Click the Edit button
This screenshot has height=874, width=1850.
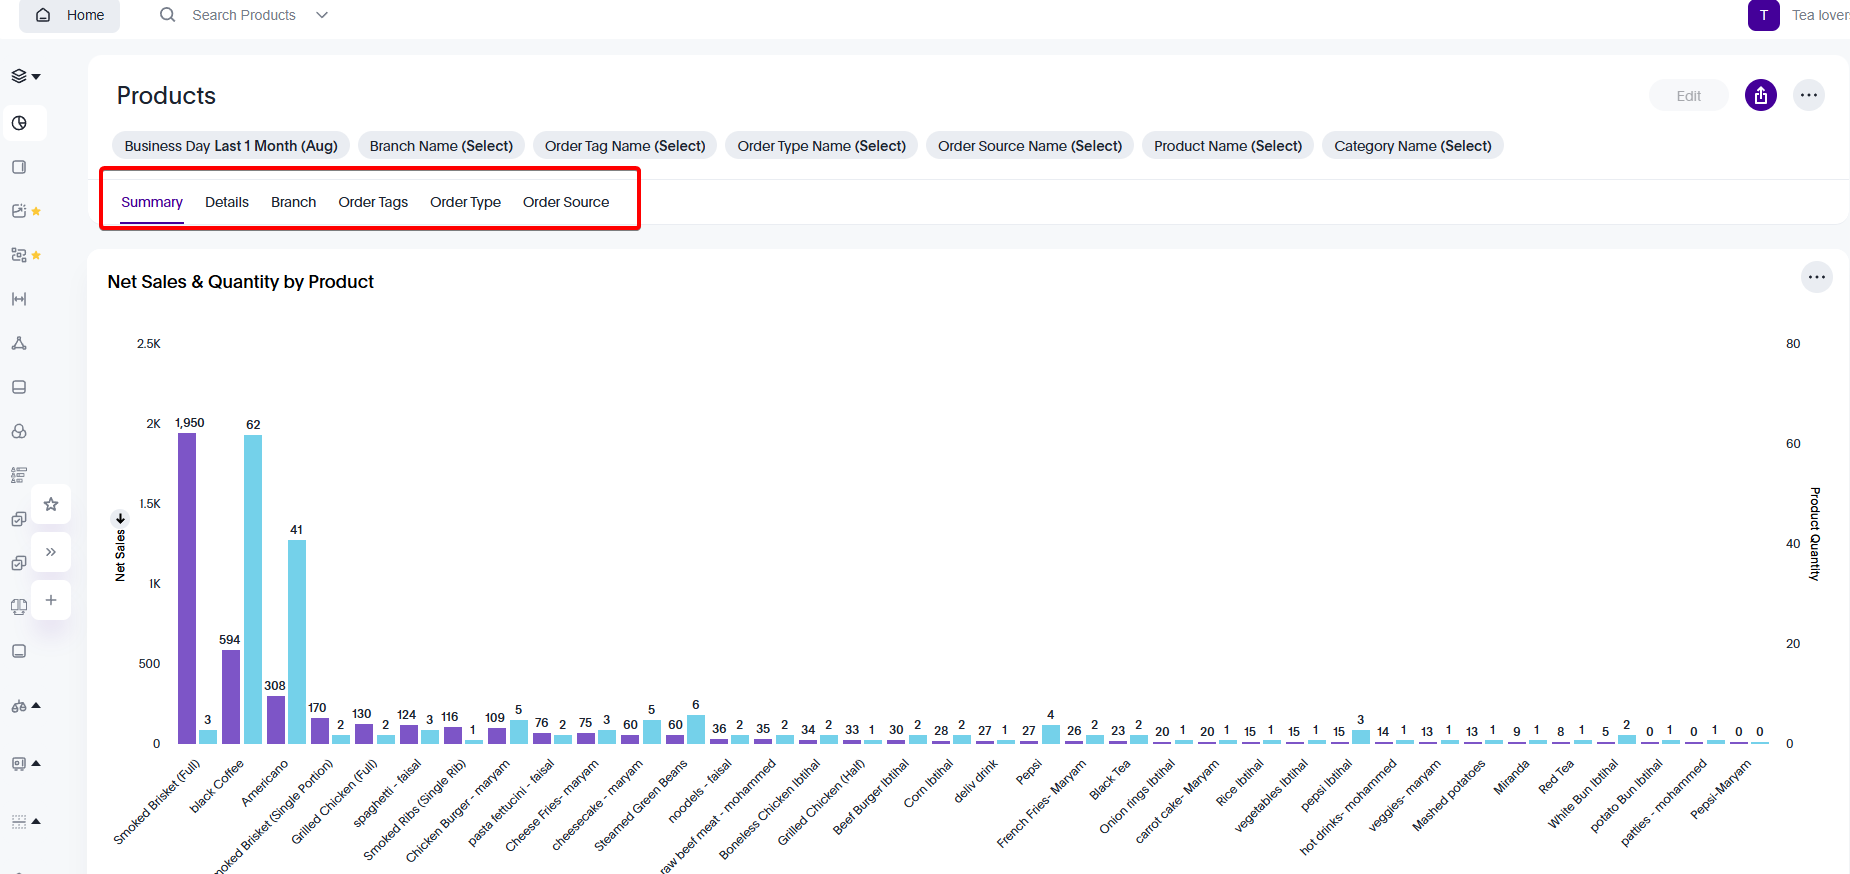point(1688,96)
